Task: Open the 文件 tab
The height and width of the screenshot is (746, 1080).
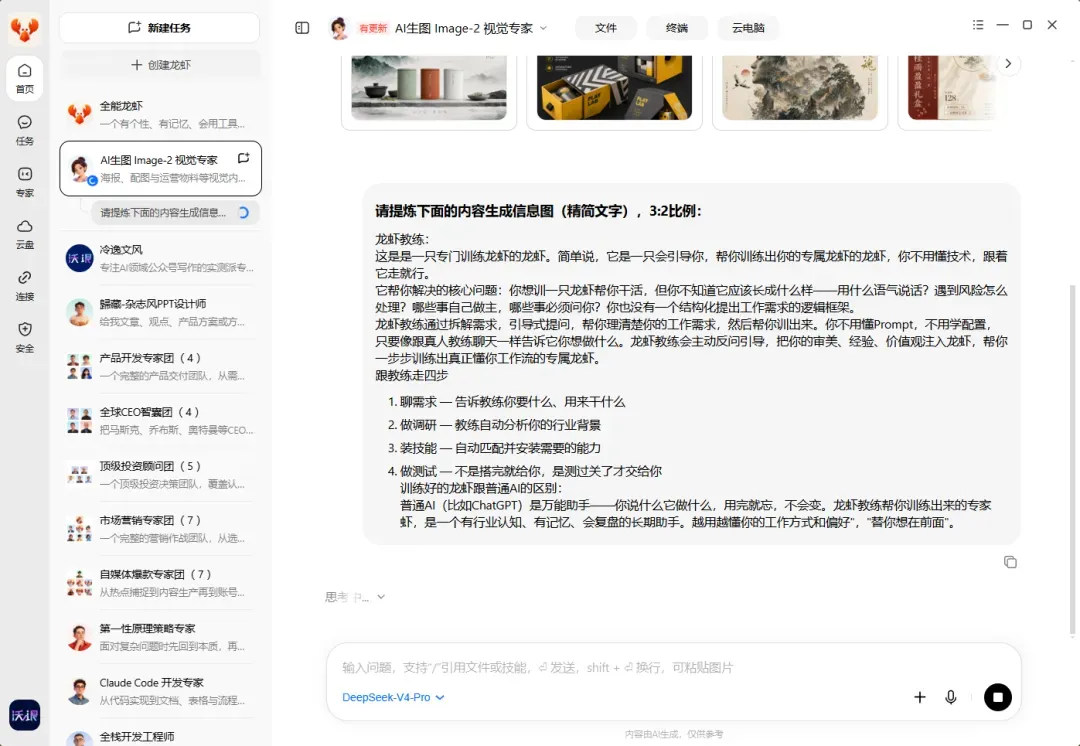Action: click(x=605, y=28)
